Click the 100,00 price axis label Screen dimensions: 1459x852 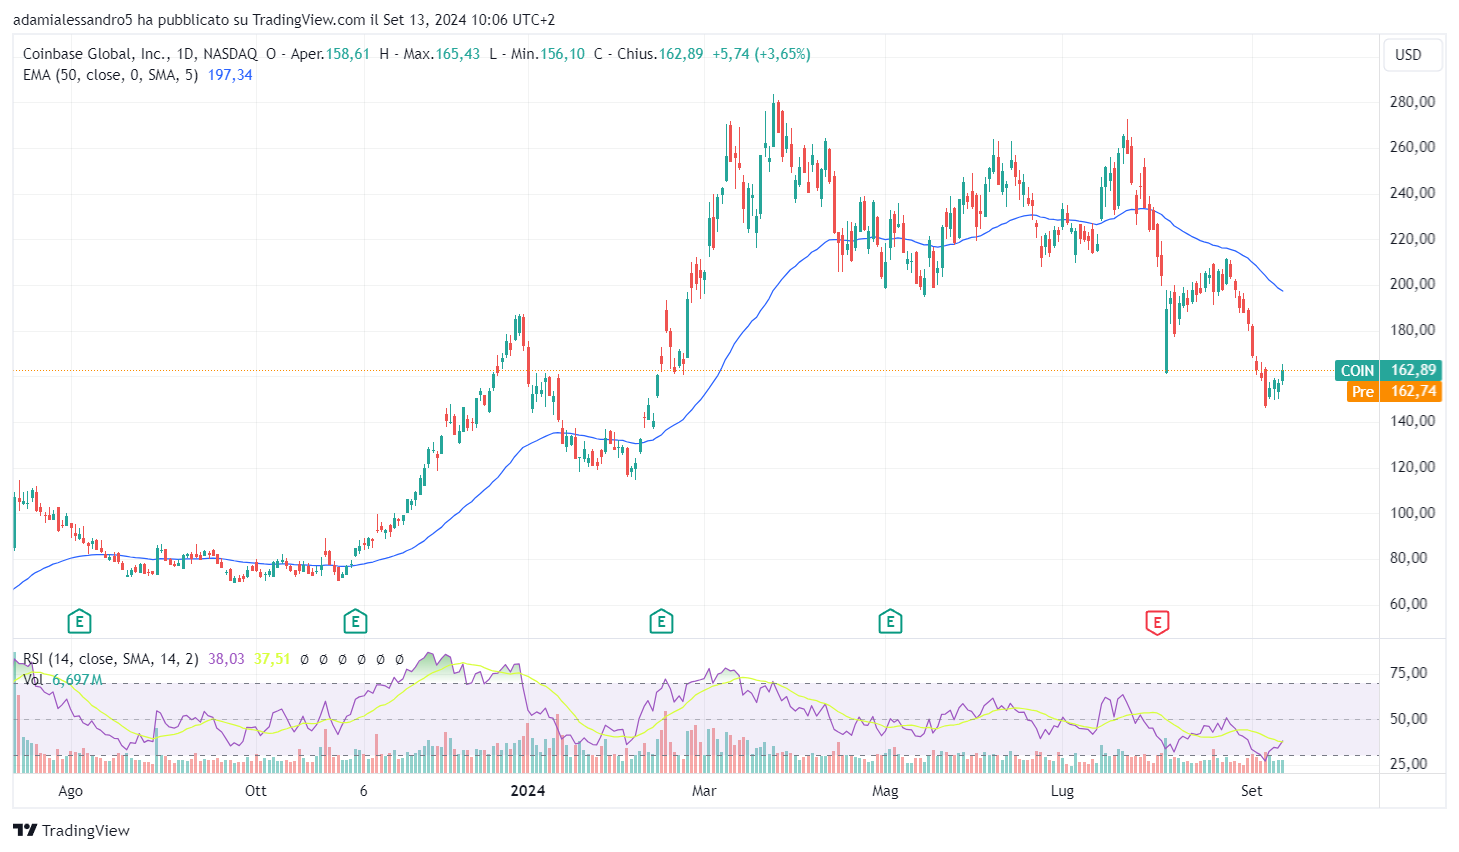pyautogui.click(x=1412, y=512)
